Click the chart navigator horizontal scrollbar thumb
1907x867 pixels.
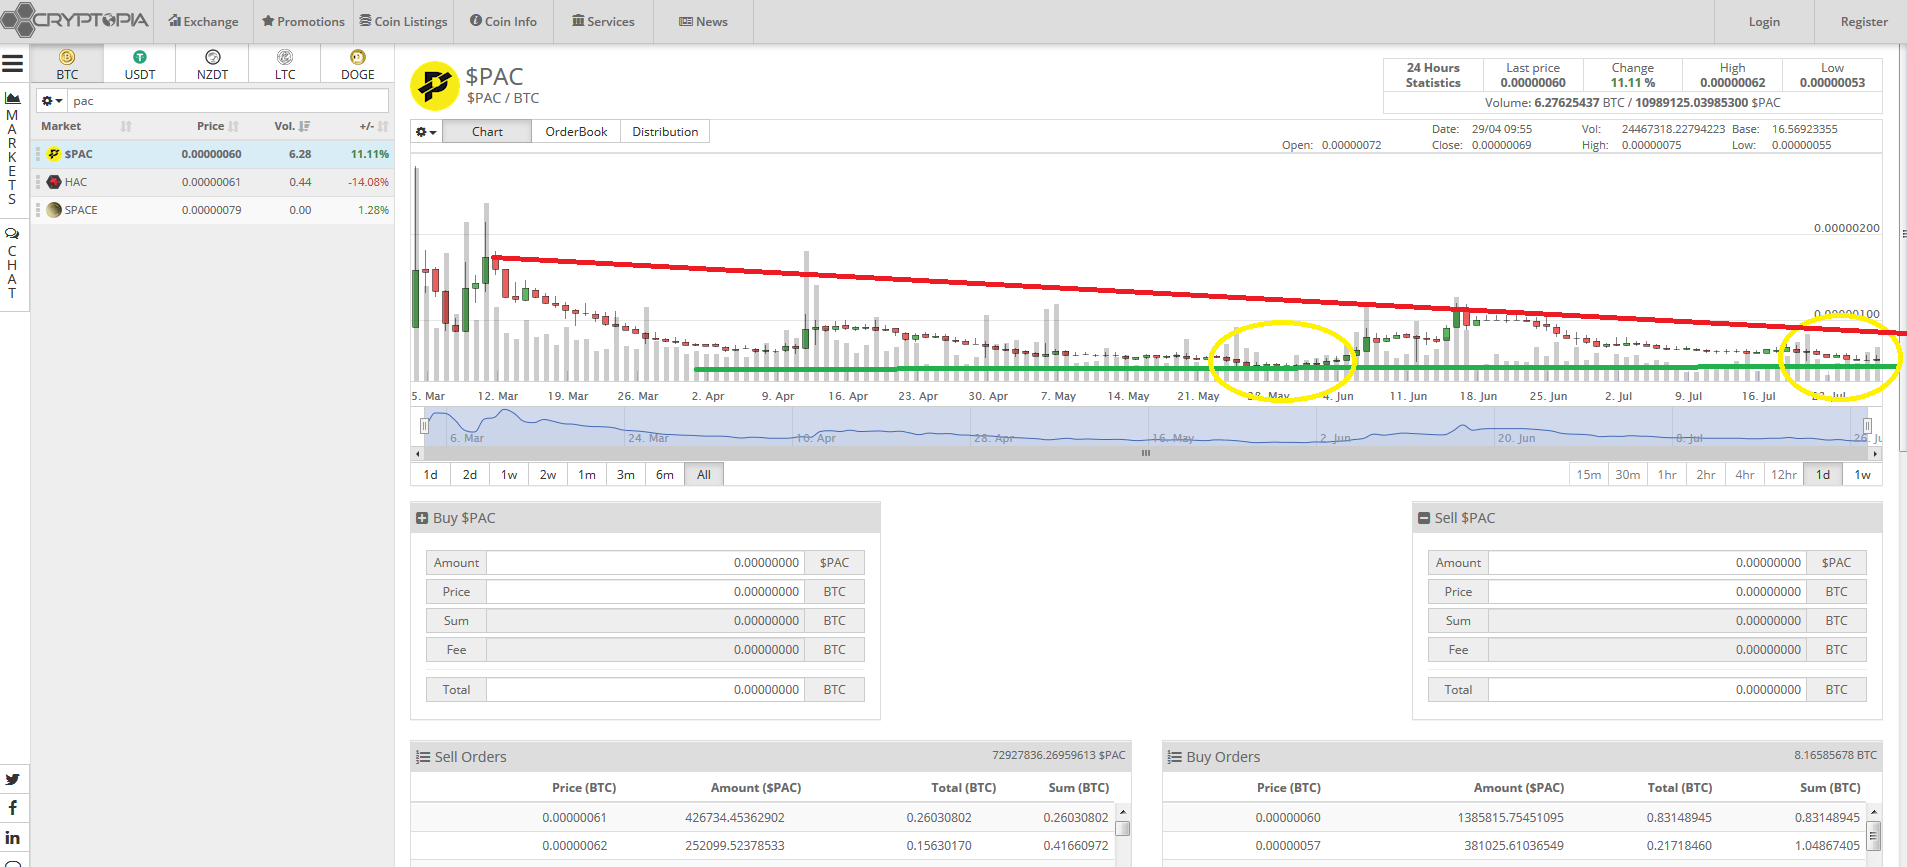[x=1146, y=453]
